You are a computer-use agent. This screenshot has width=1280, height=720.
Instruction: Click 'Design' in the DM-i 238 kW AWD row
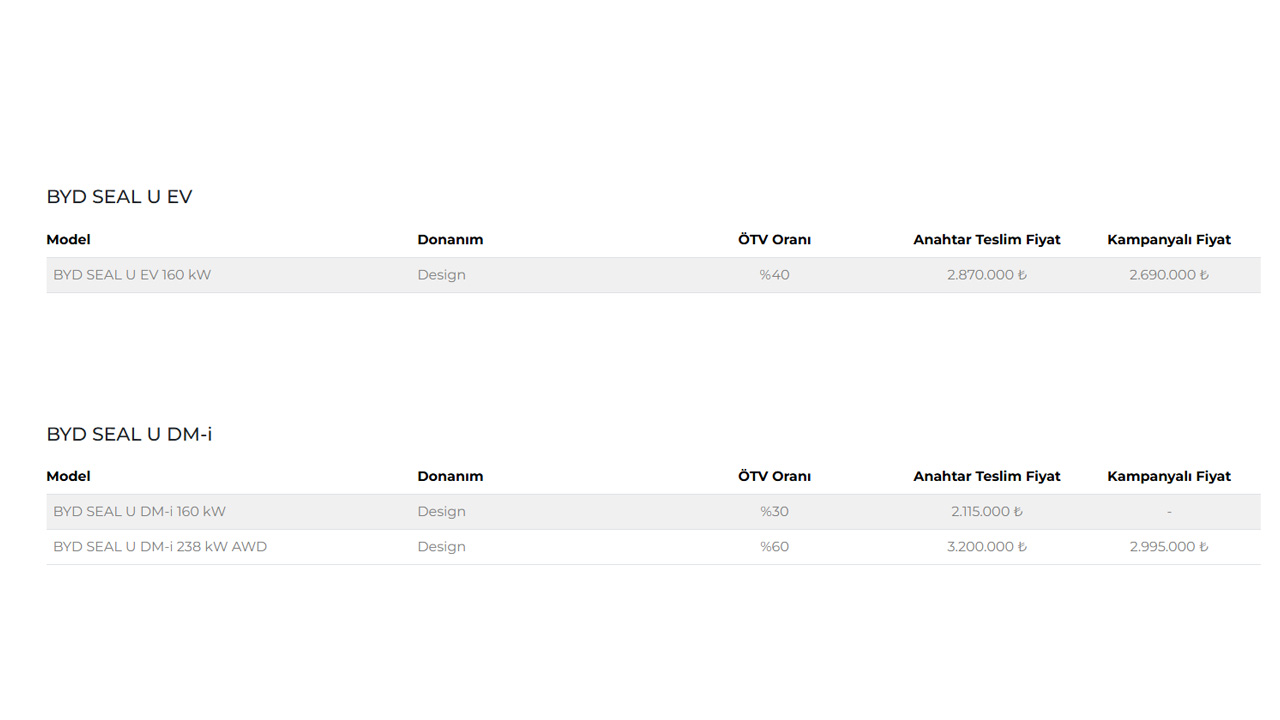point(441,547)
